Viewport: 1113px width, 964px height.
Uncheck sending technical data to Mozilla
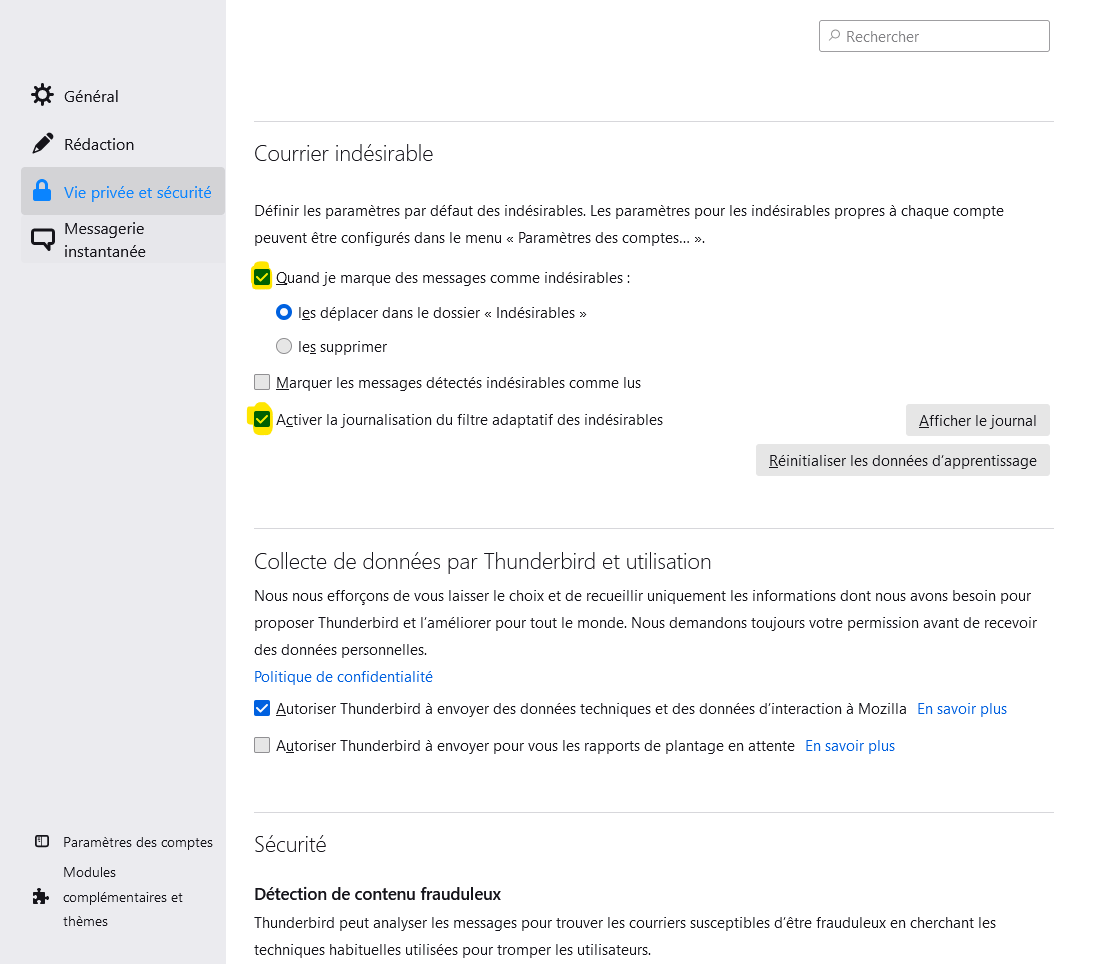(262, 709)
